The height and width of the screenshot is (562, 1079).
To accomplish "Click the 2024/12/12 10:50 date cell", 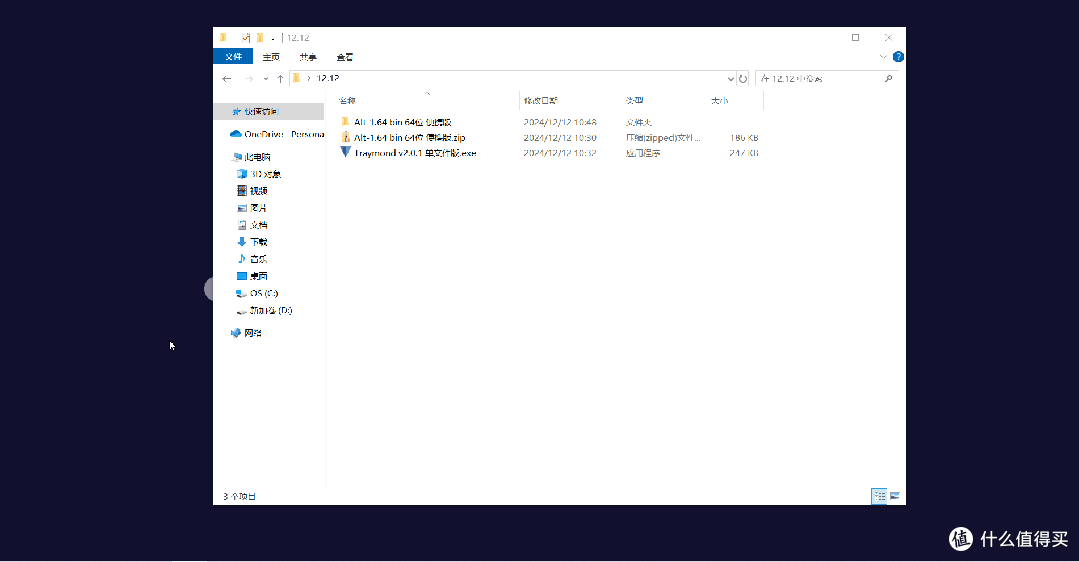I will 559,138.
